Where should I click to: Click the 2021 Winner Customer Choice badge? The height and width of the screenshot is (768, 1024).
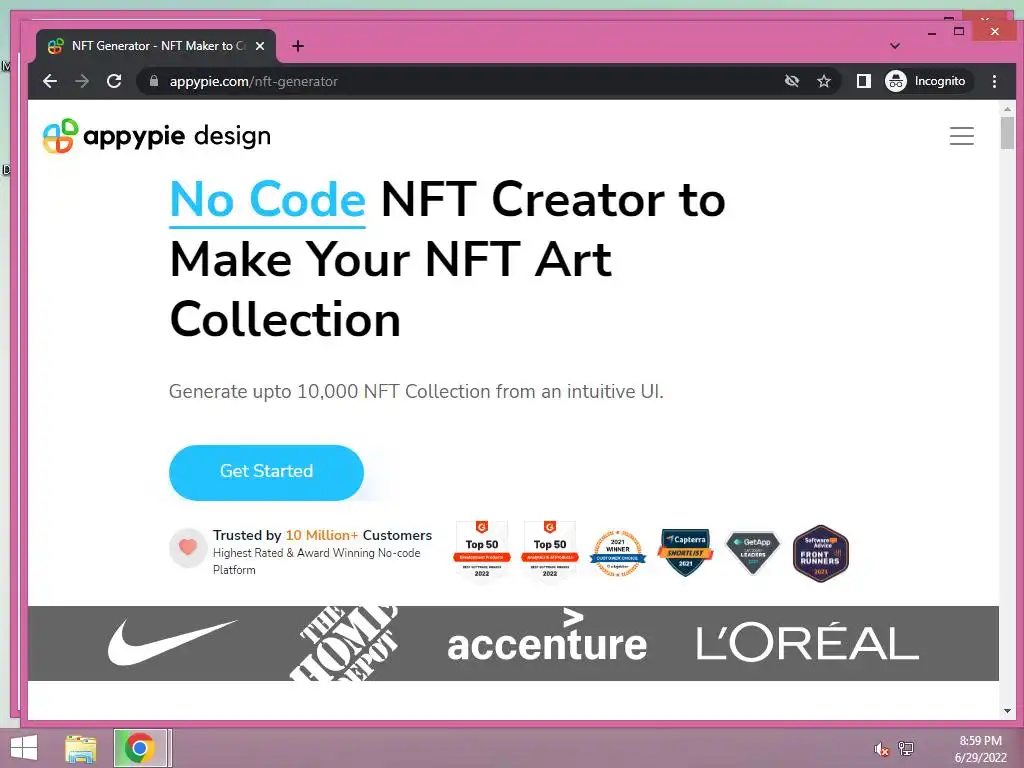pos(618,553)
